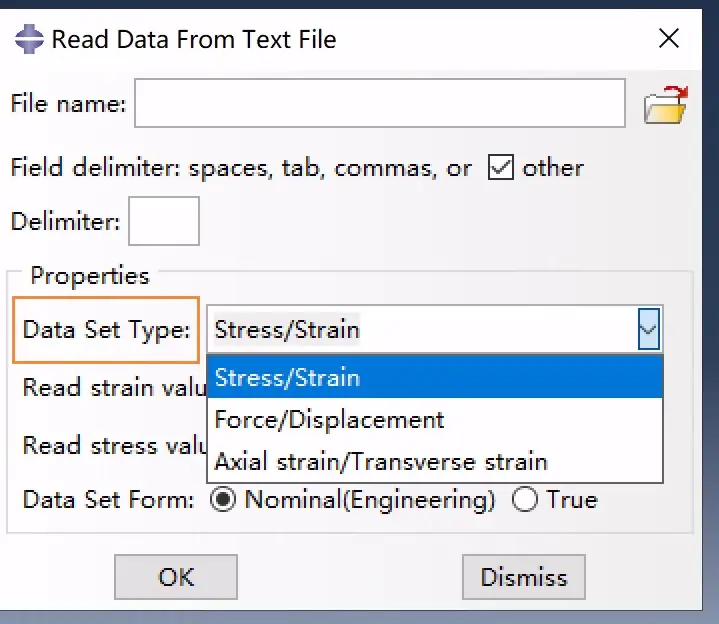Click the Data Set Type label

pos(106,330)
